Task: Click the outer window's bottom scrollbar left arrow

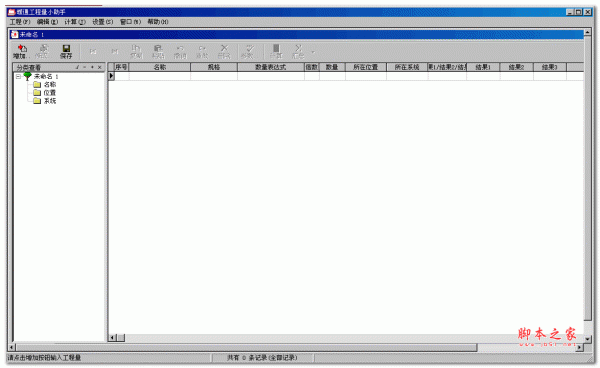Action: click(11, 347)
